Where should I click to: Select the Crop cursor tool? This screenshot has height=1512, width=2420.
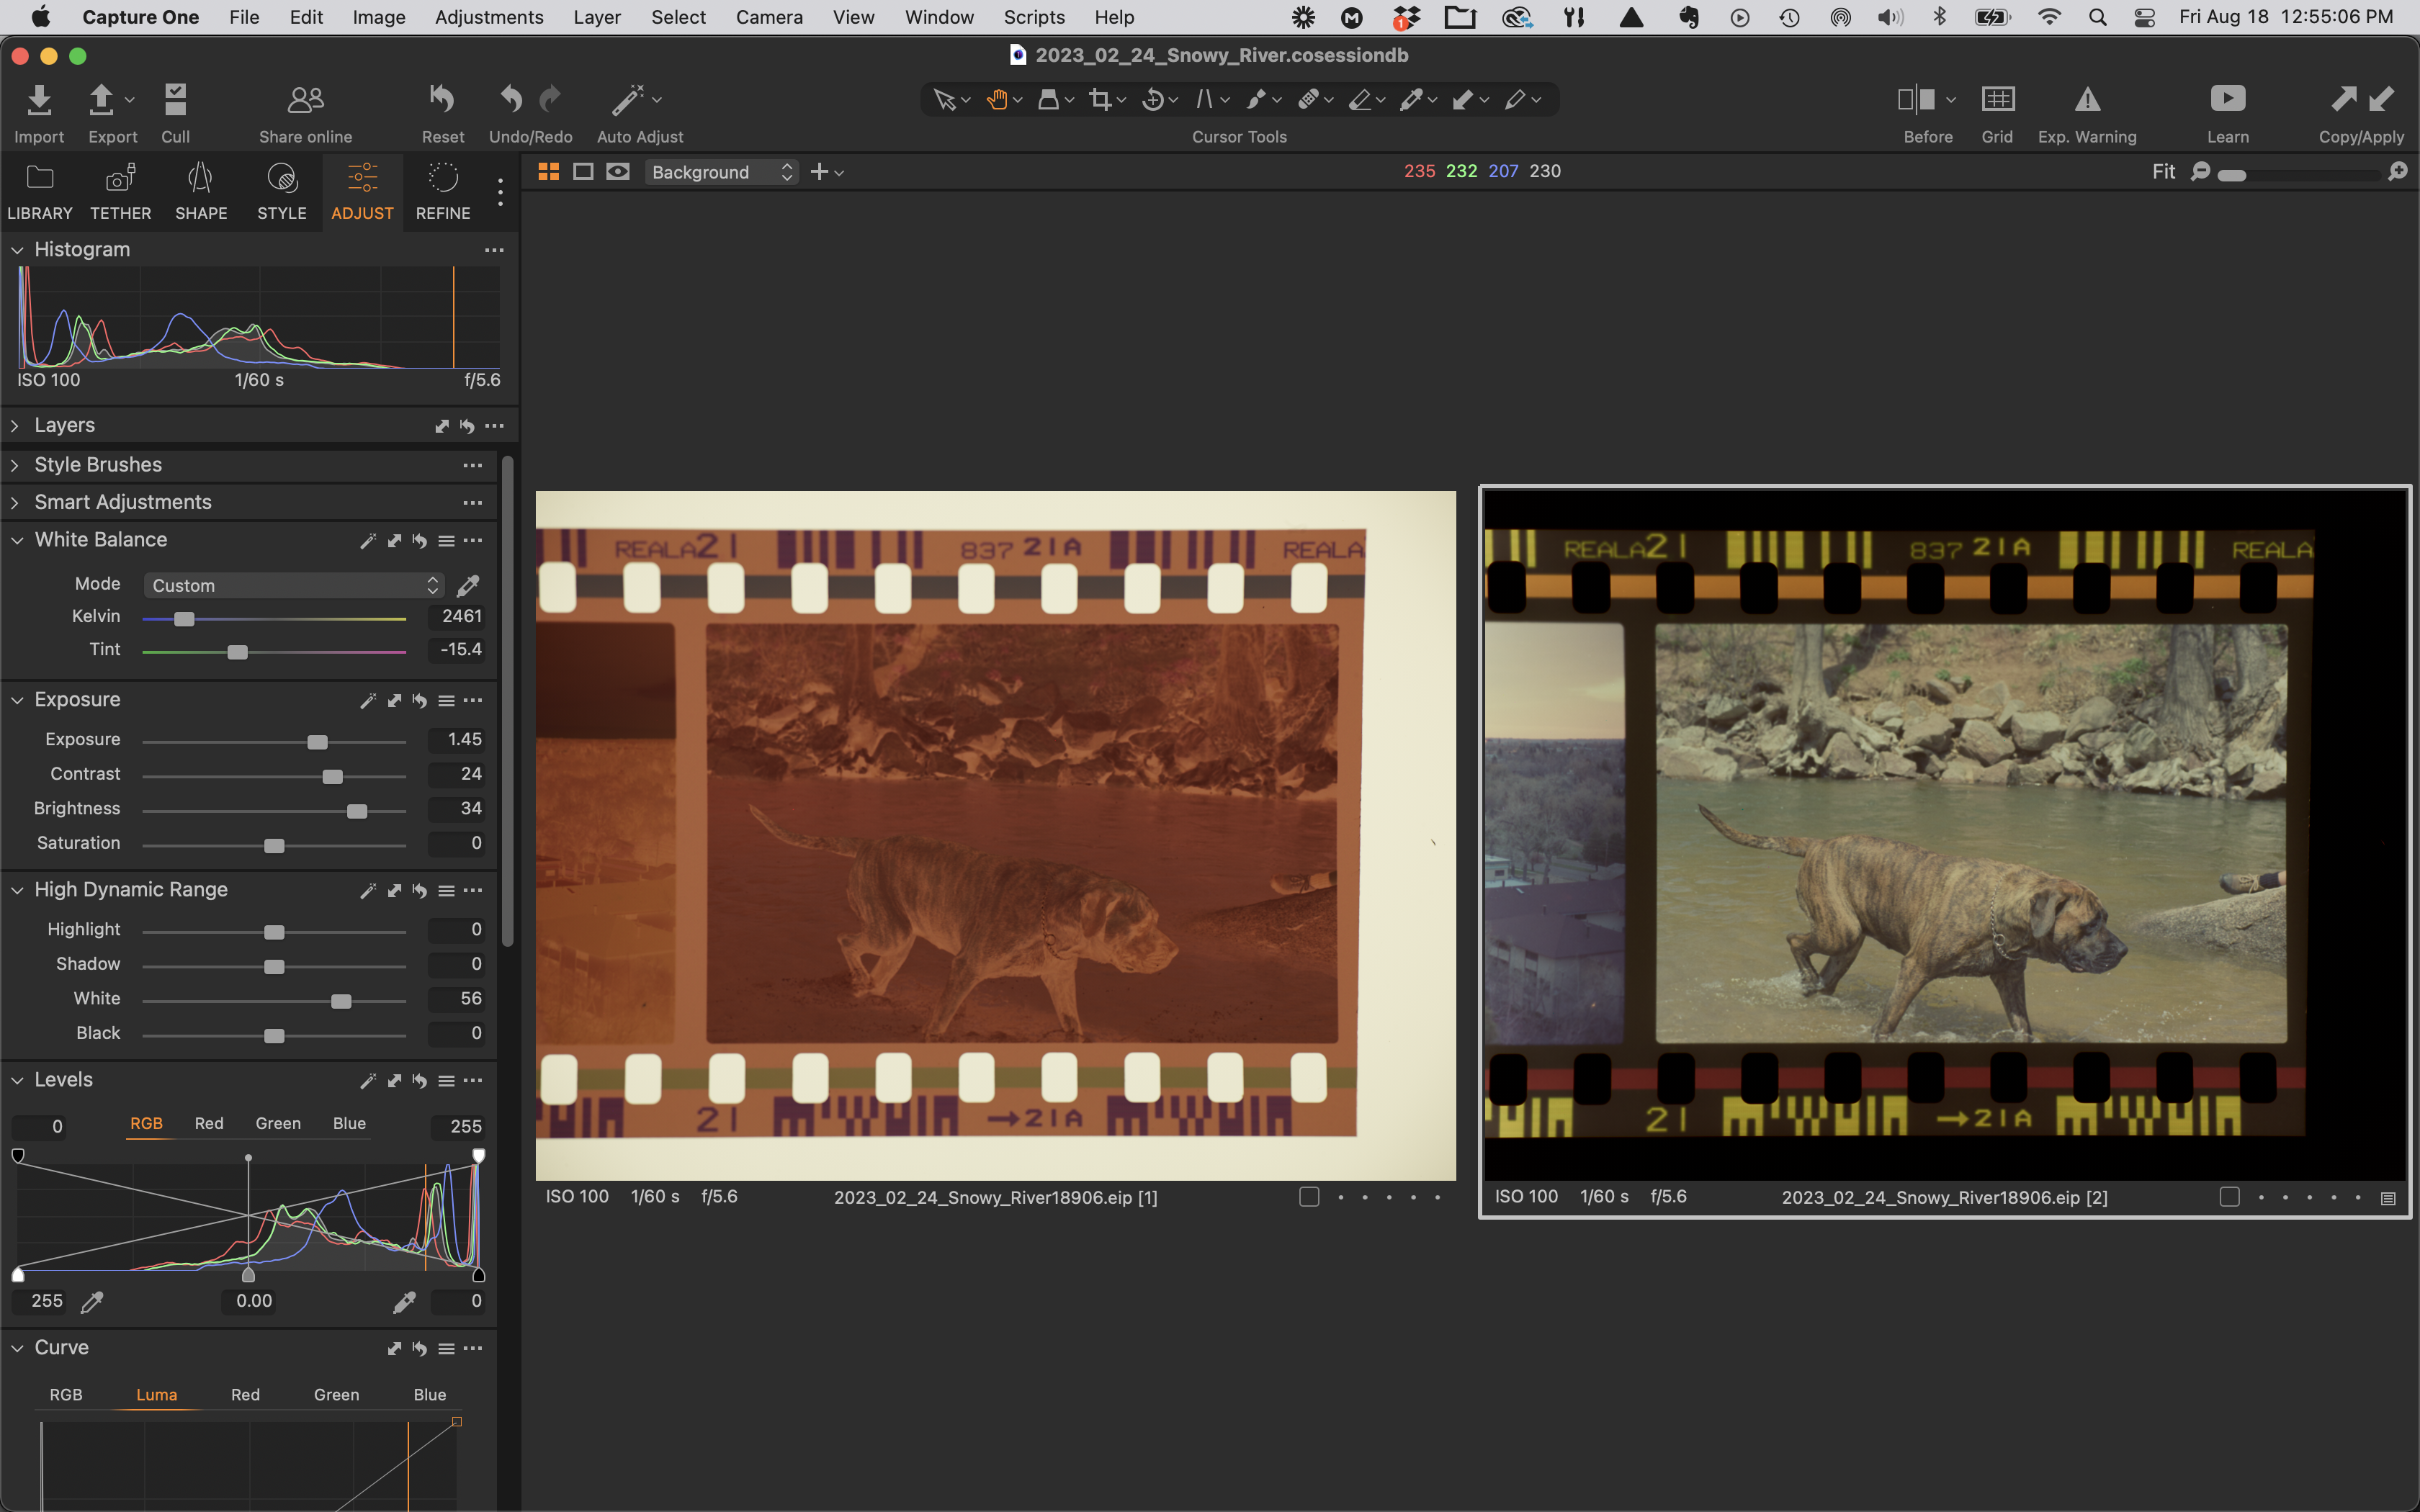[1101, 100]
